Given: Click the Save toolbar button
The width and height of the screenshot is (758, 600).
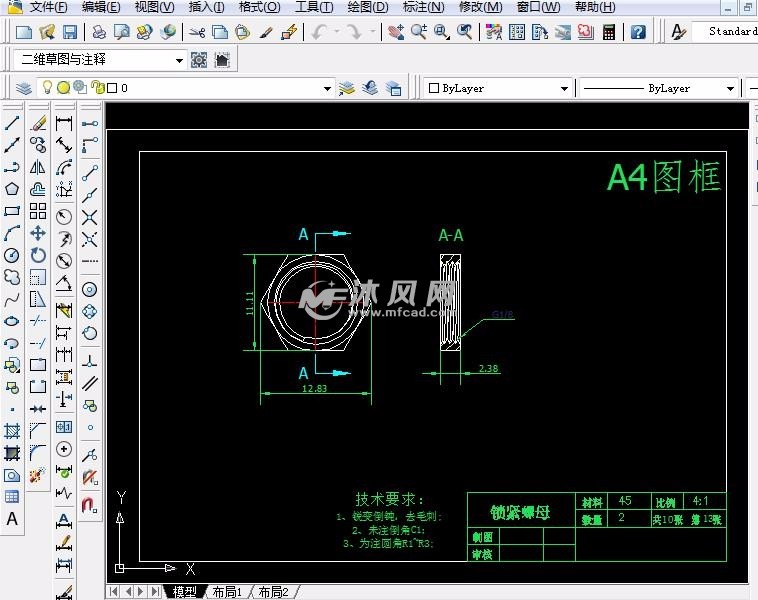Looking at the screenshot, I should click(70, 32).
